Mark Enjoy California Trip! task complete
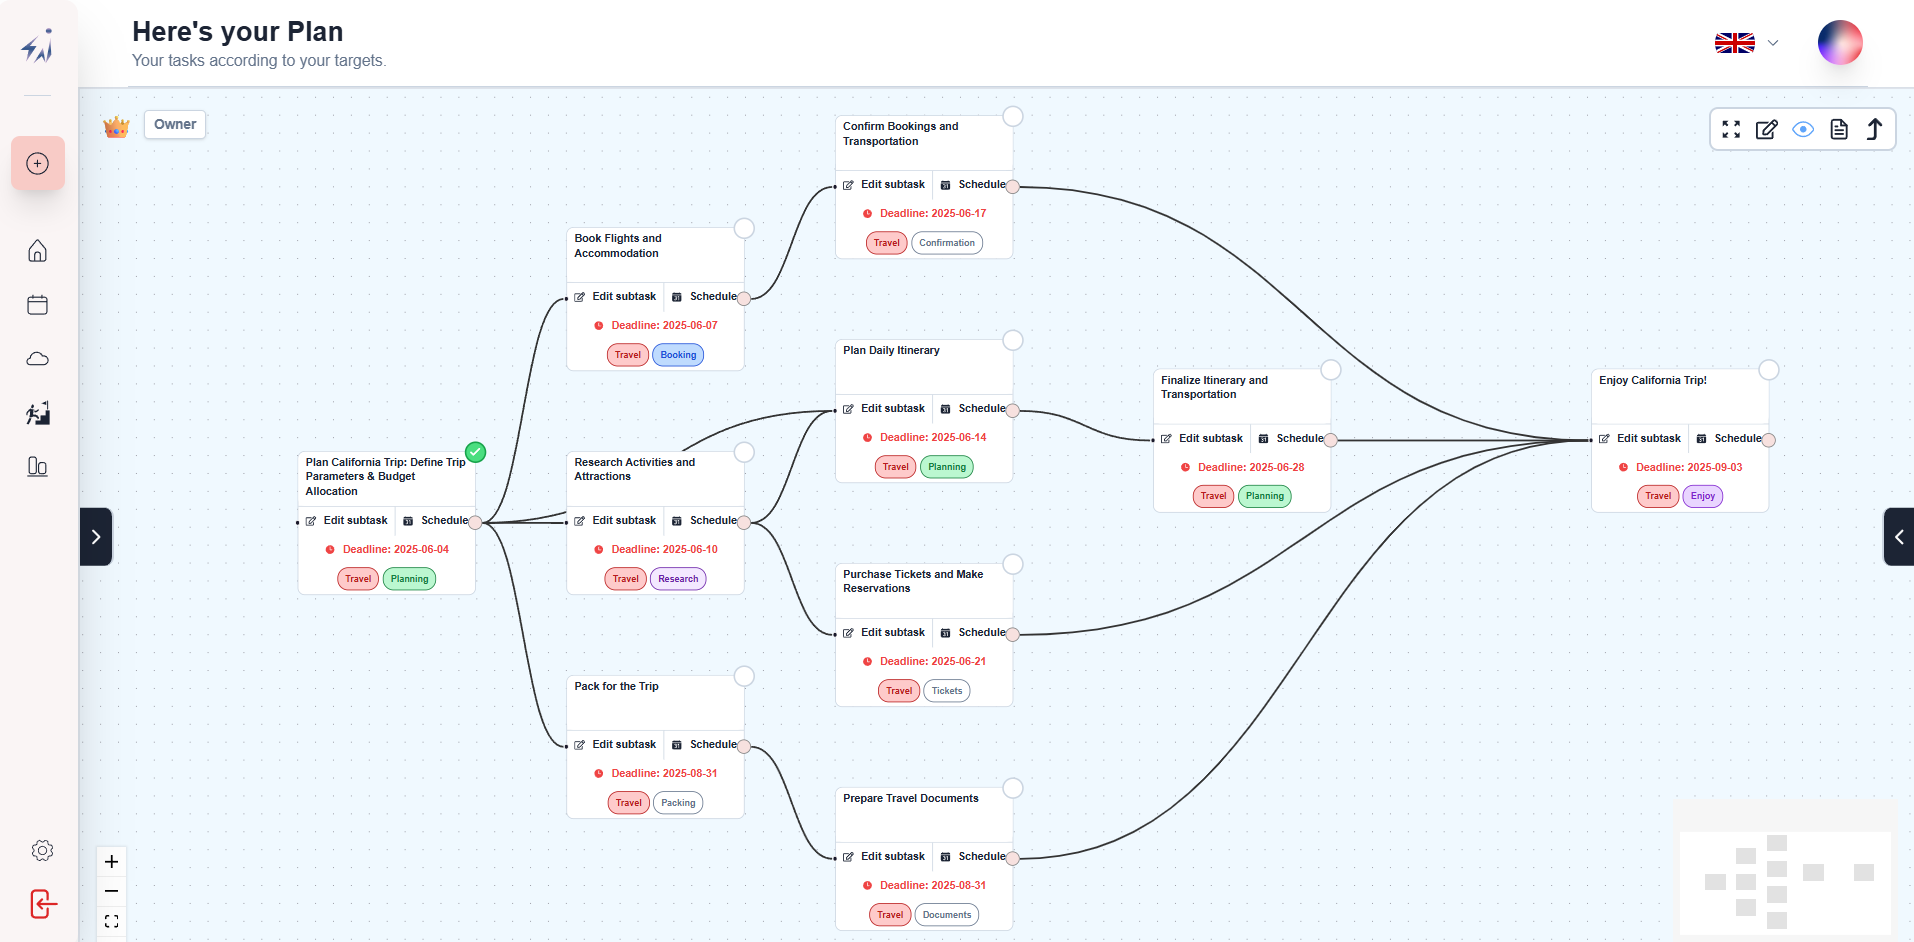 pyautogui.click(x=1768, y=370)
